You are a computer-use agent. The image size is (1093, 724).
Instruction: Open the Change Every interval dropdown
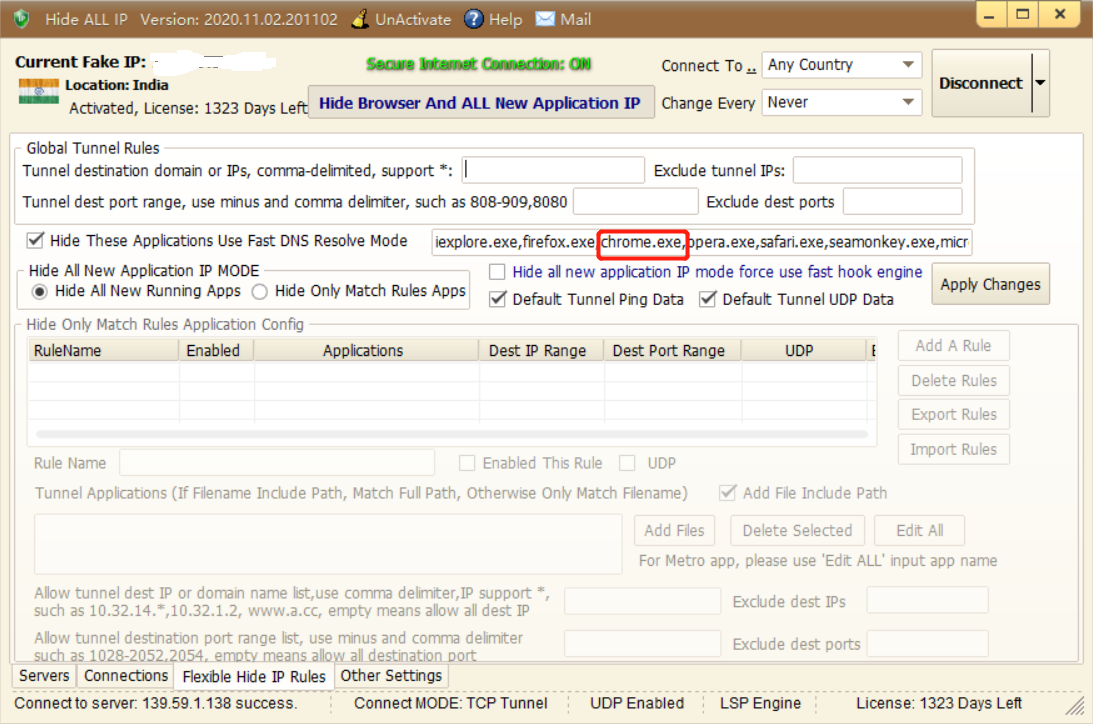pyautogui.click(x=841, y=102)
